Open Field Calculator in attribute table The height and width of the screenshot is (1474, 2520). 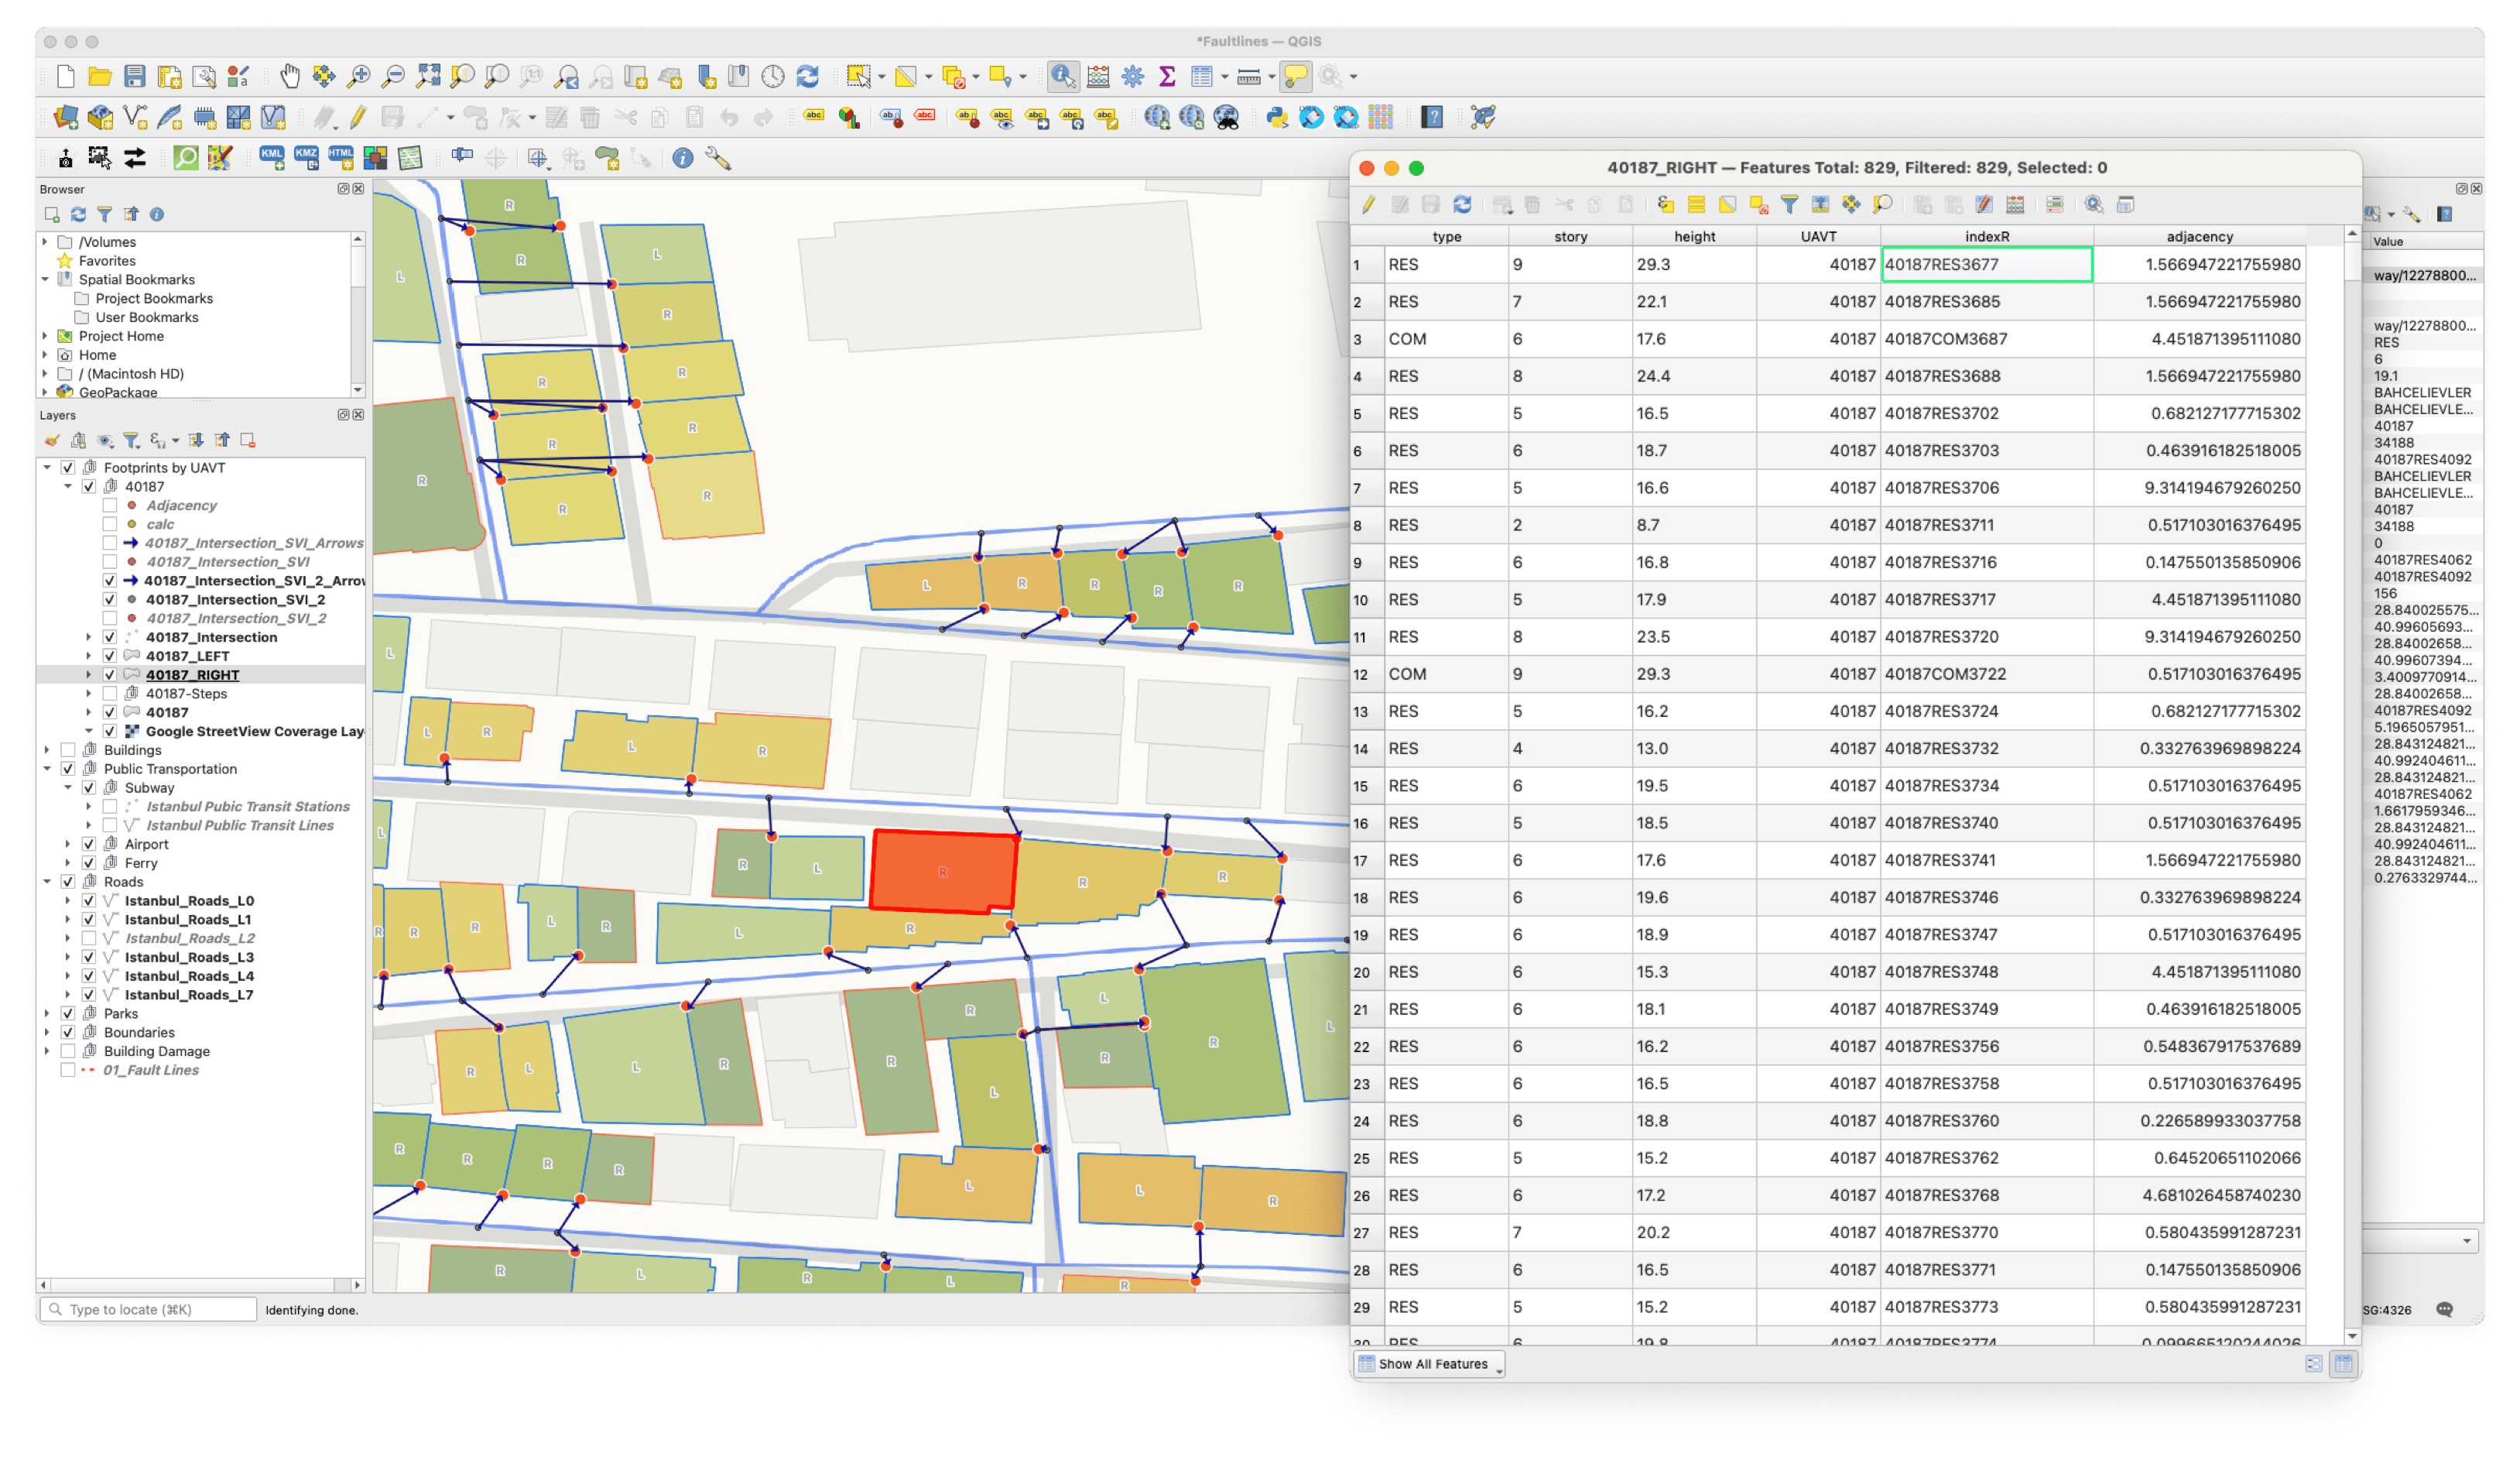(2015, 204)
